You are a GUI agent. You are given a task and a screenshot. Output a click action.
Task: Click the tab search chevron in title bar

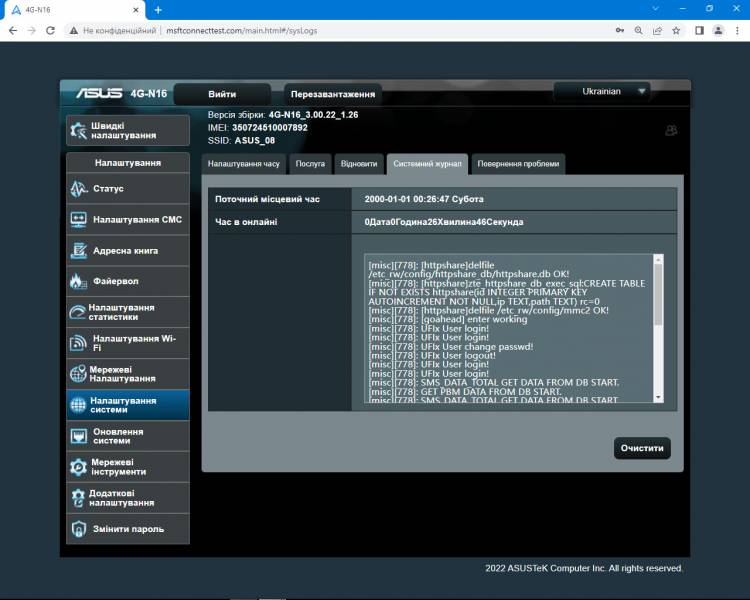click(655, 9)
